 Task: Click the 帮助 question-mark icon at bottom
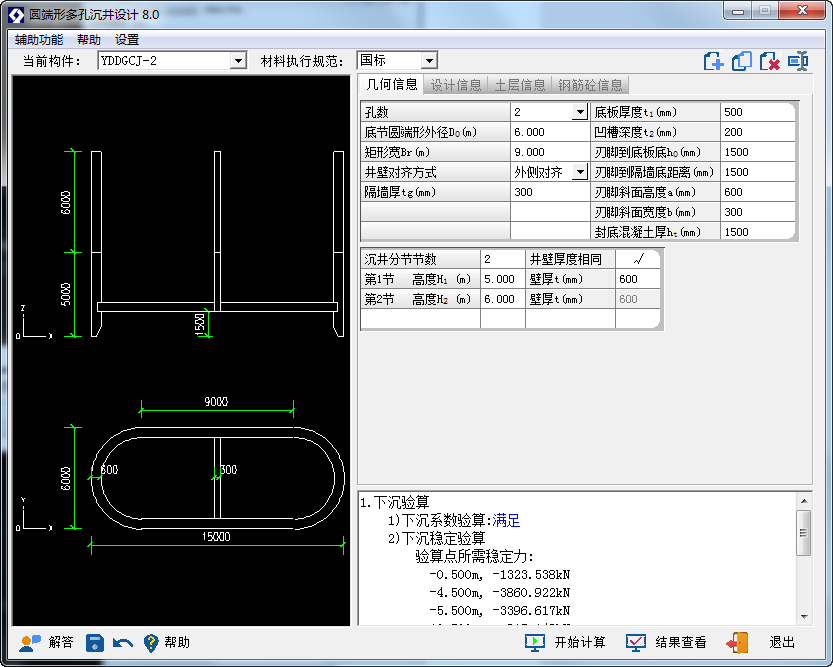click(x=151, y=643)
